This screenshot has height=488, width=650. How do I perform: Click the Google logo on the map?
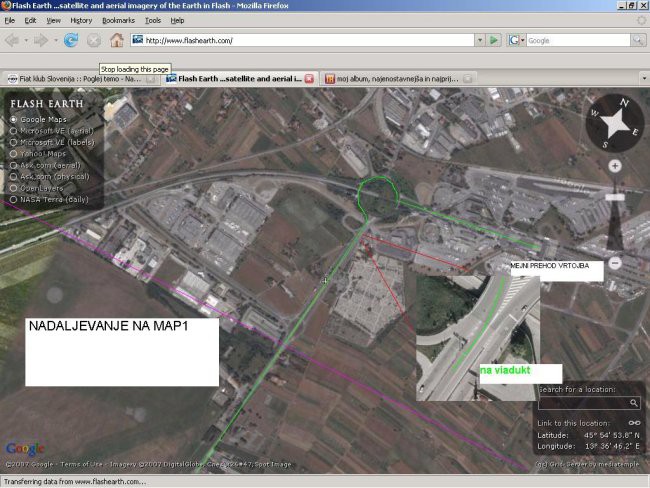click(x=25, y=449)
